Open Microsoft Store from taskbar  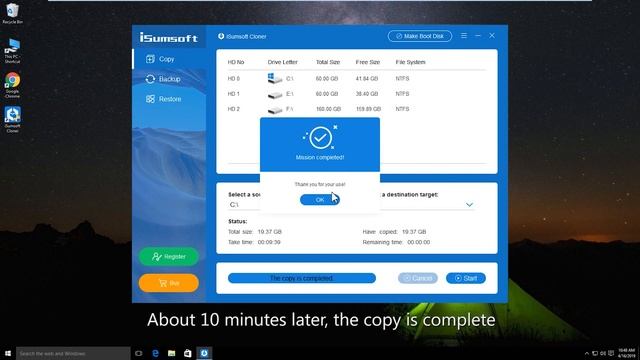188,353
